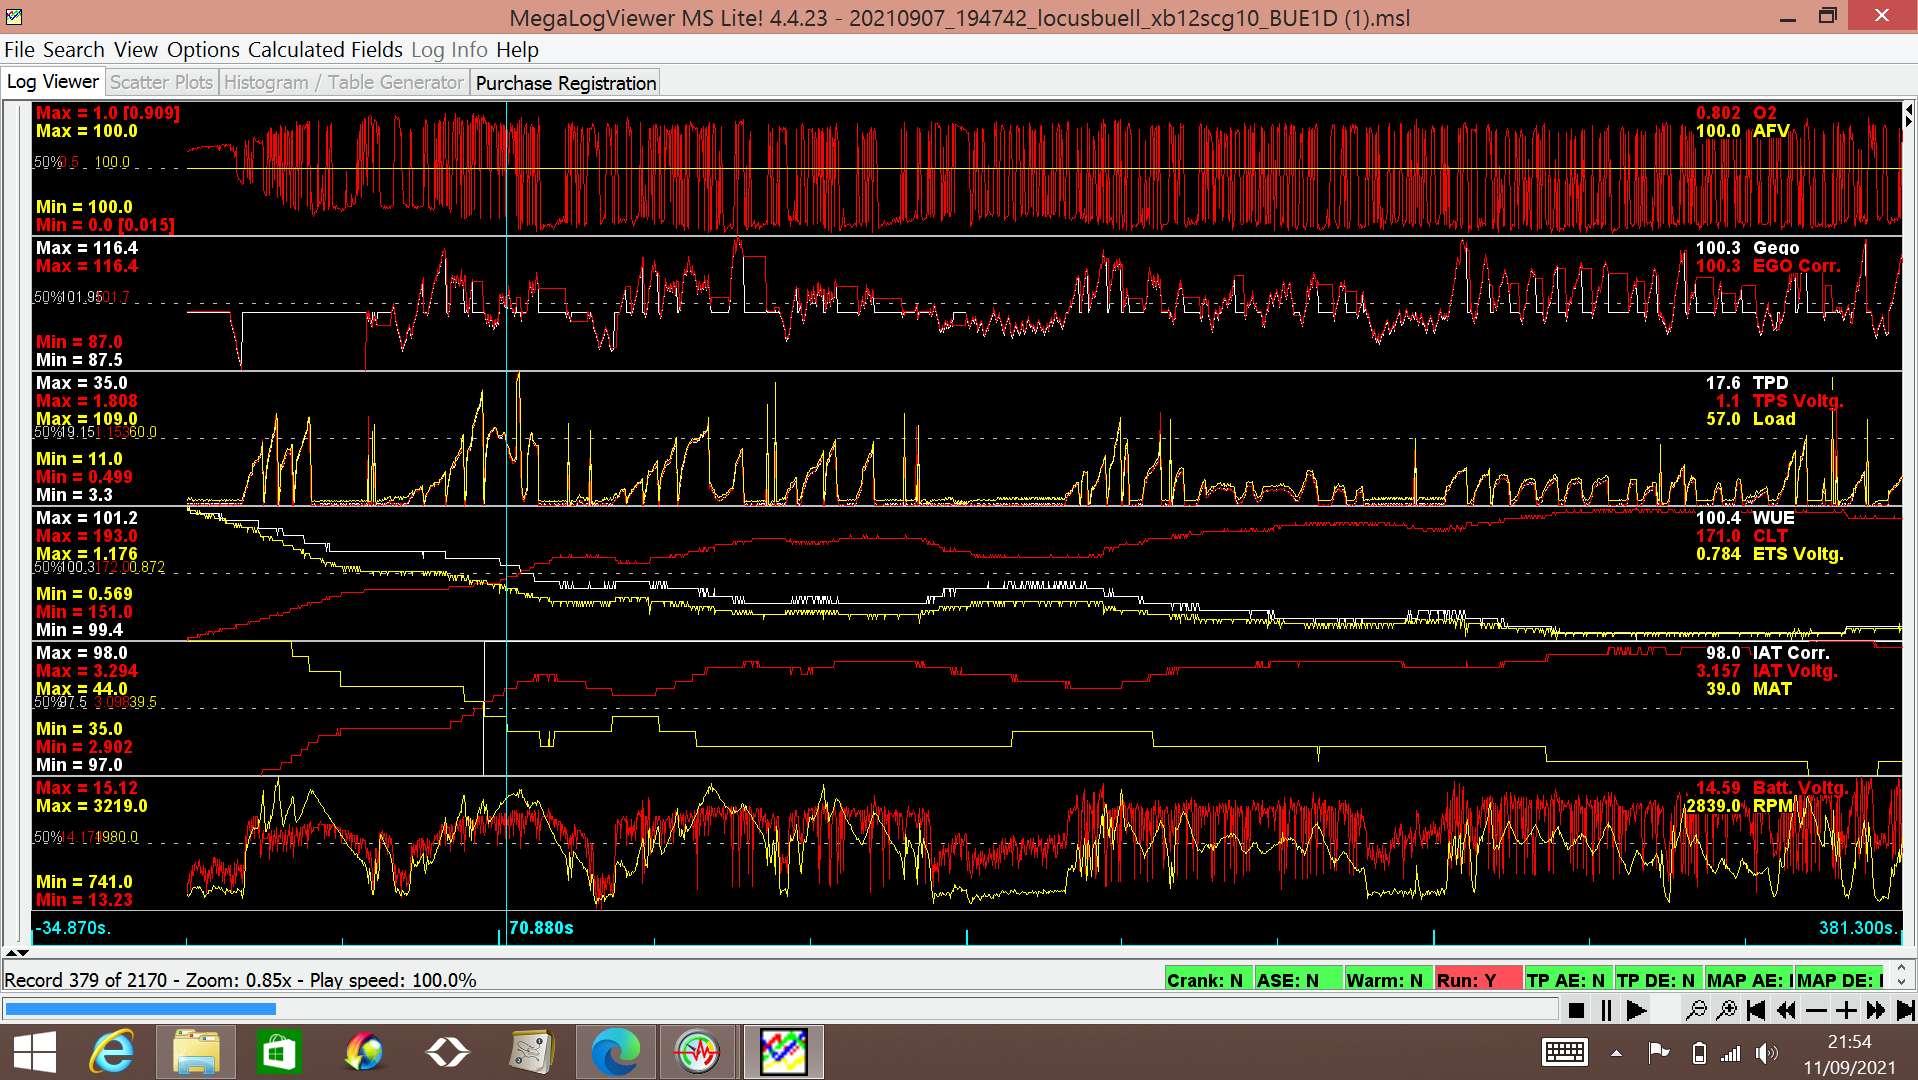Click the Load field label
Image resolution: width=1918 pixels, height=1080 pixels.
point(1774,419)
